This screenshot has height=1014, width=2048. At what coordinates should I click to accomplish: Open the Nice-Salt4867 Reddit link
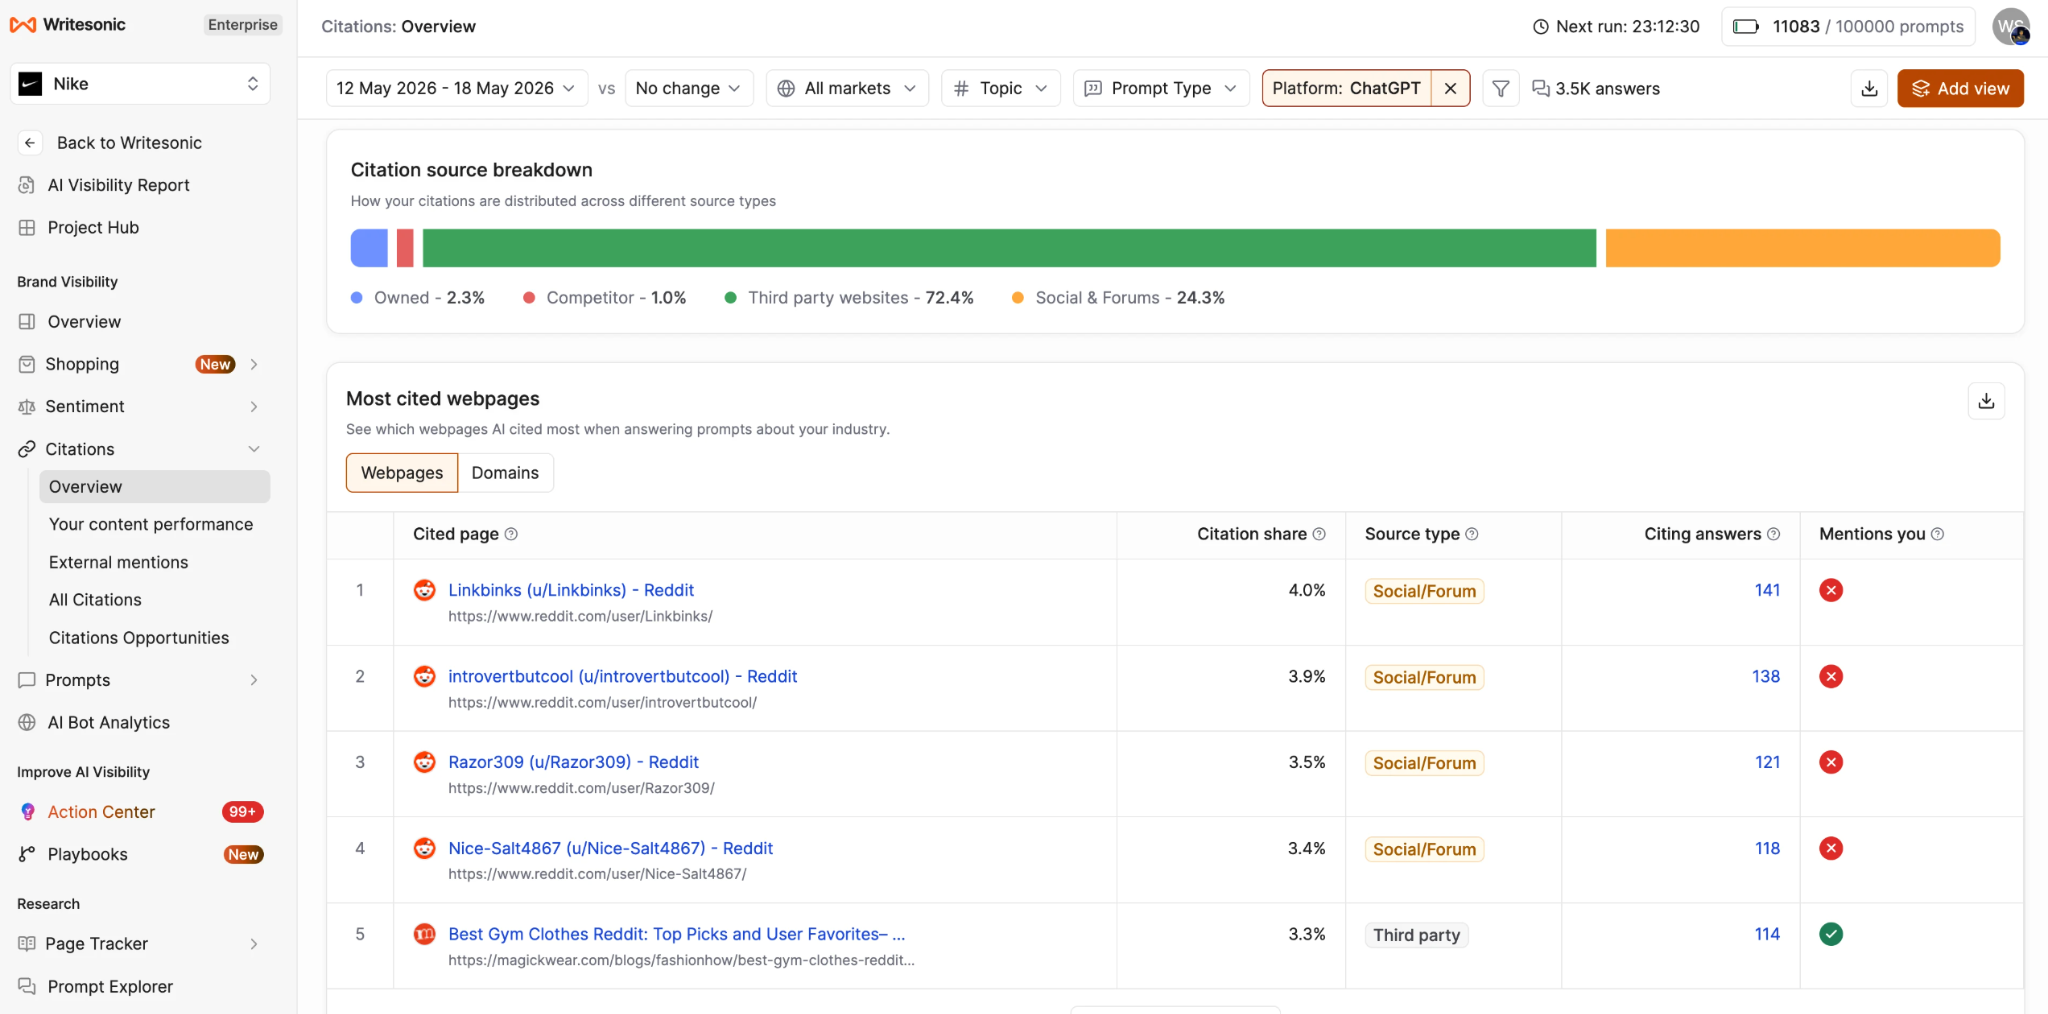610,848
